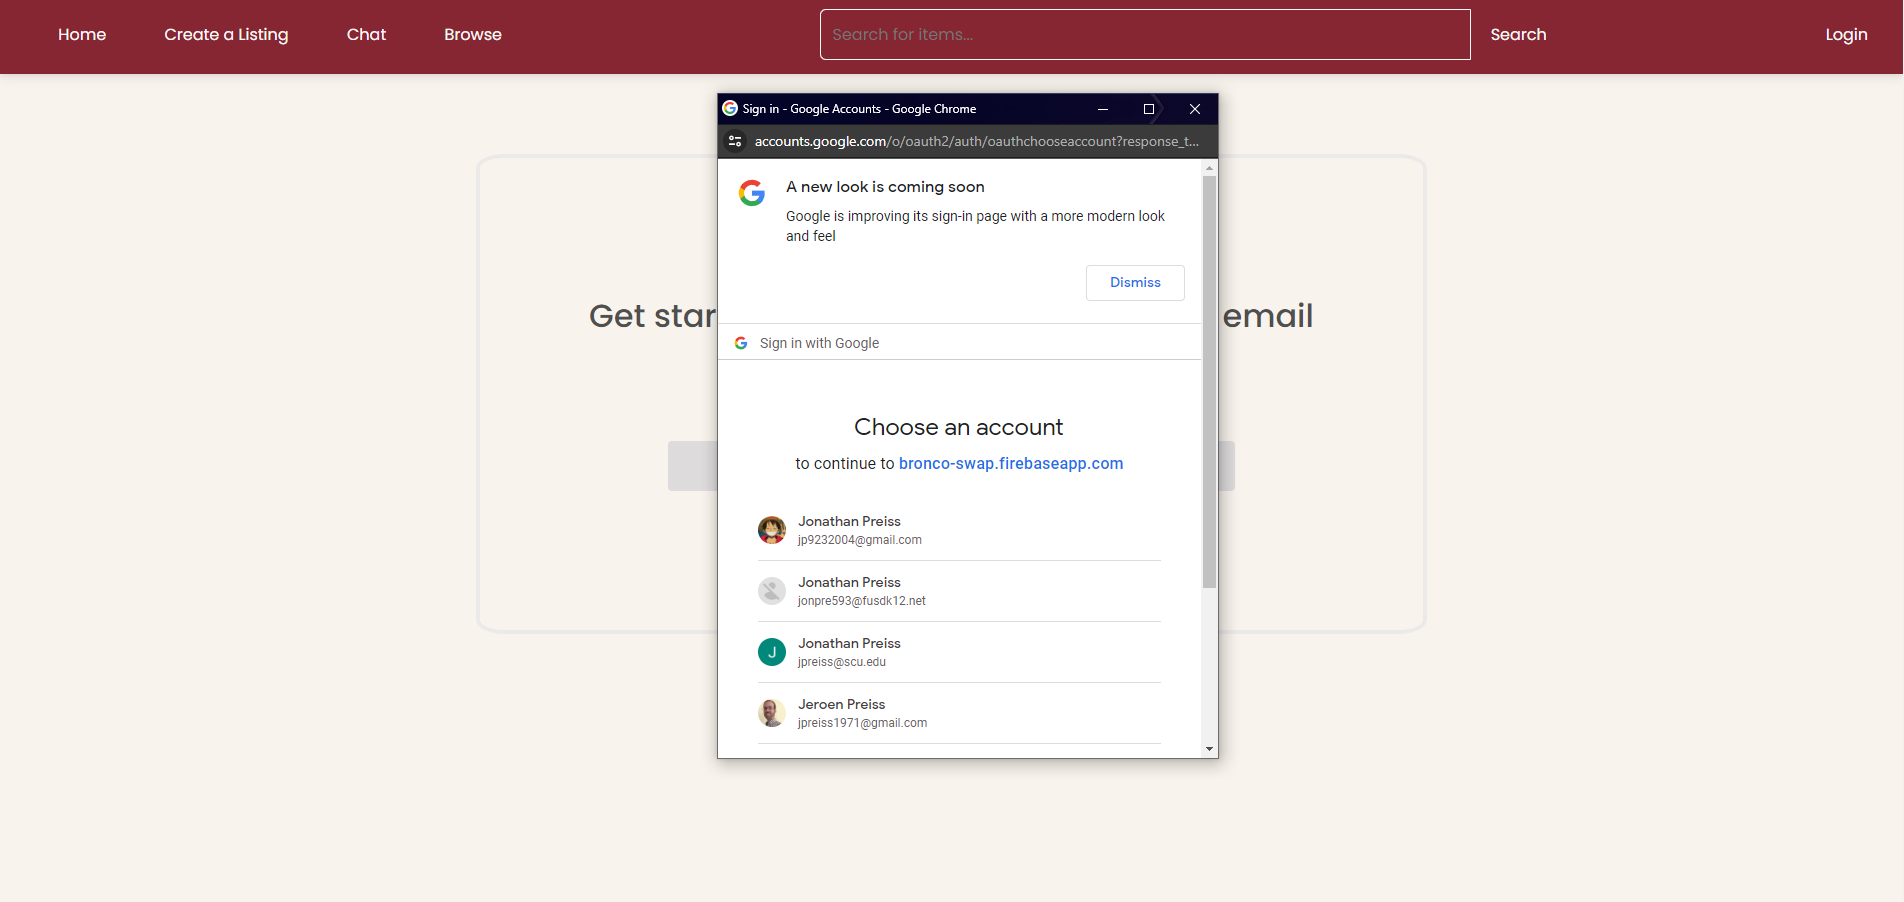The height and width of the screenshot is (902, 1904).
Task: Open the Browse page
Action: click(473, 35)
